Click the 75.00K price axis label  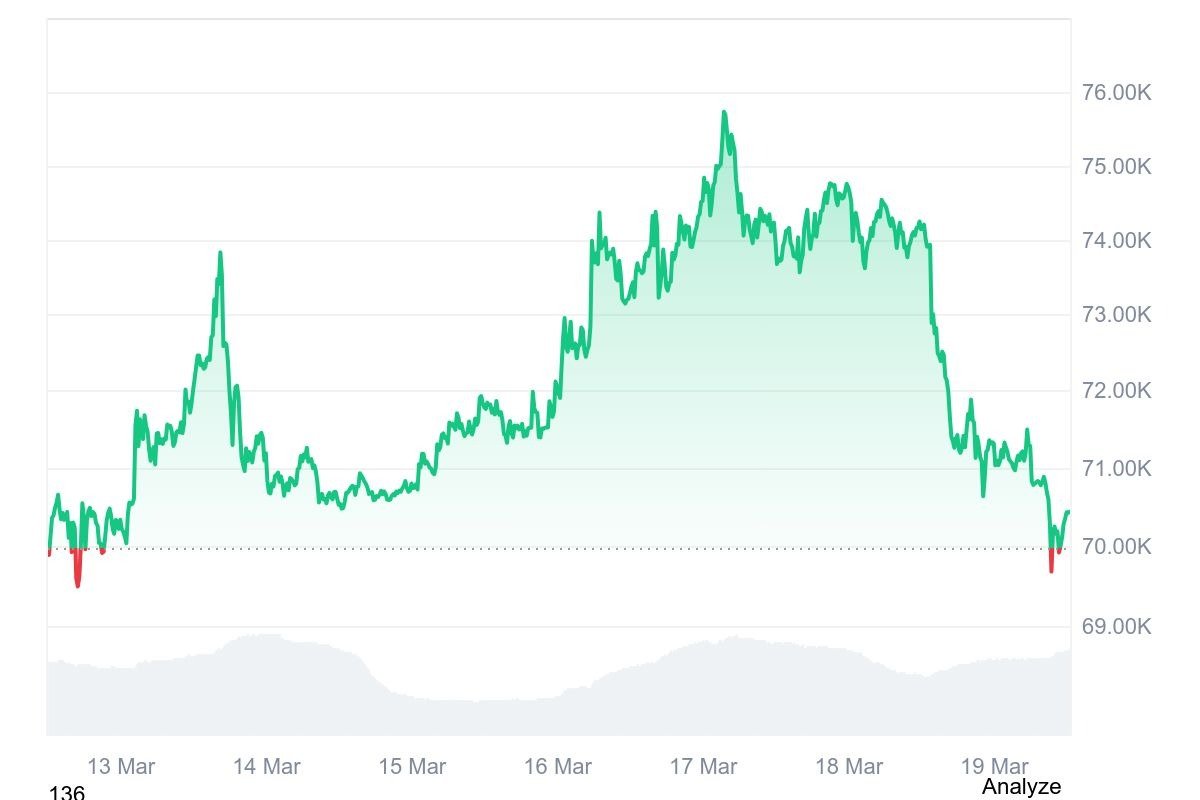[1116, 167]
